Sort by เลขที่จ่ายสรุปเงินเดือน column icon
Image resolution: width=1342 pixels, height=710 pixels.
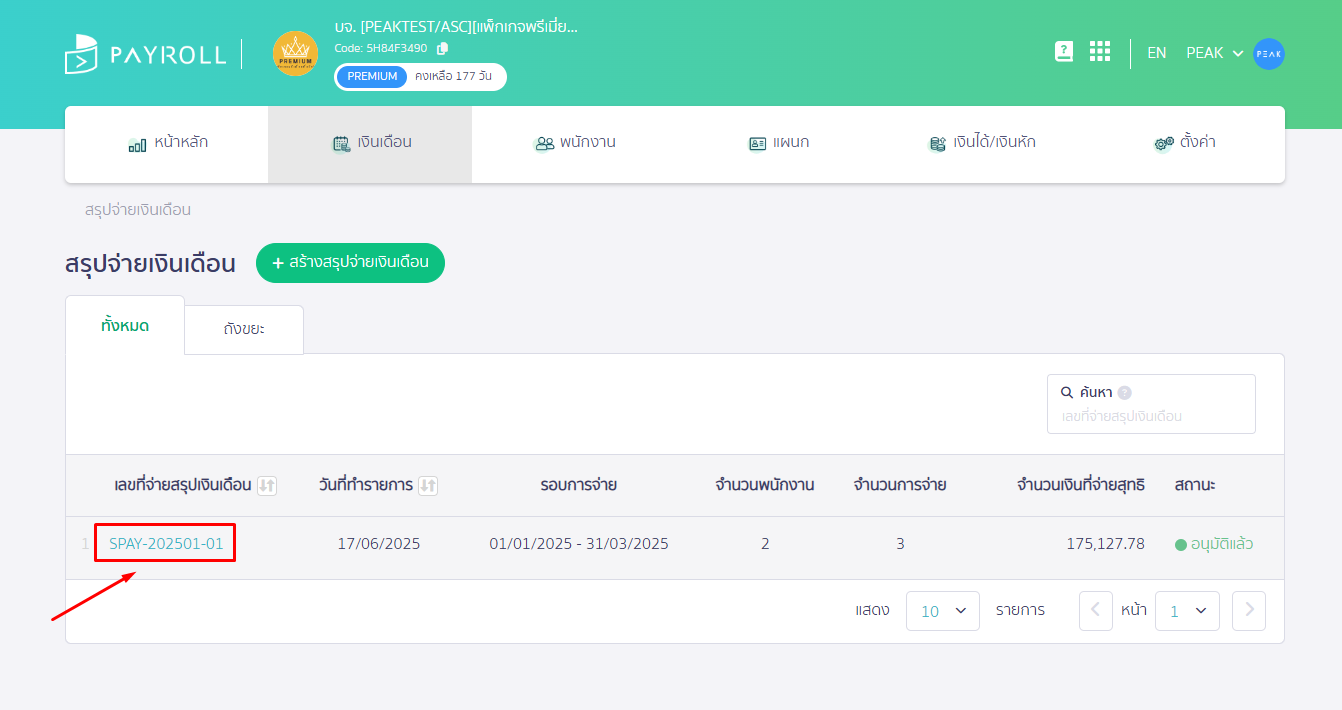click(266, 486)
